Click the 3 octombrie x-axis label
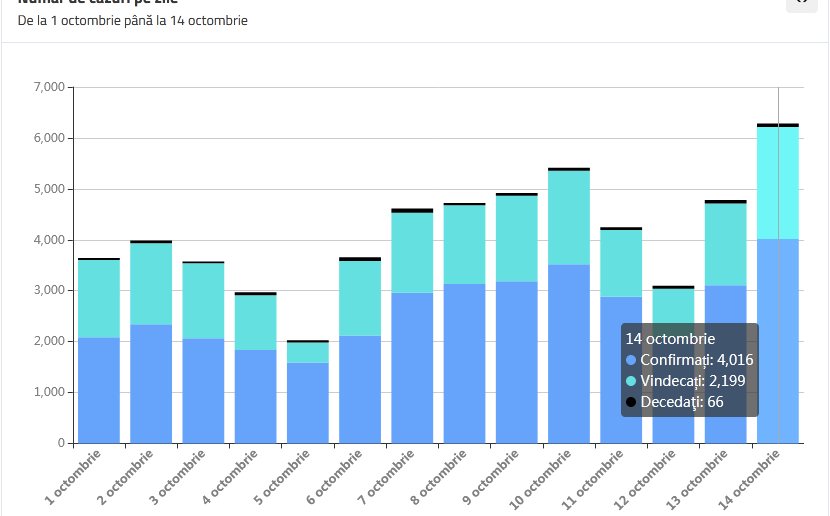 177,476
